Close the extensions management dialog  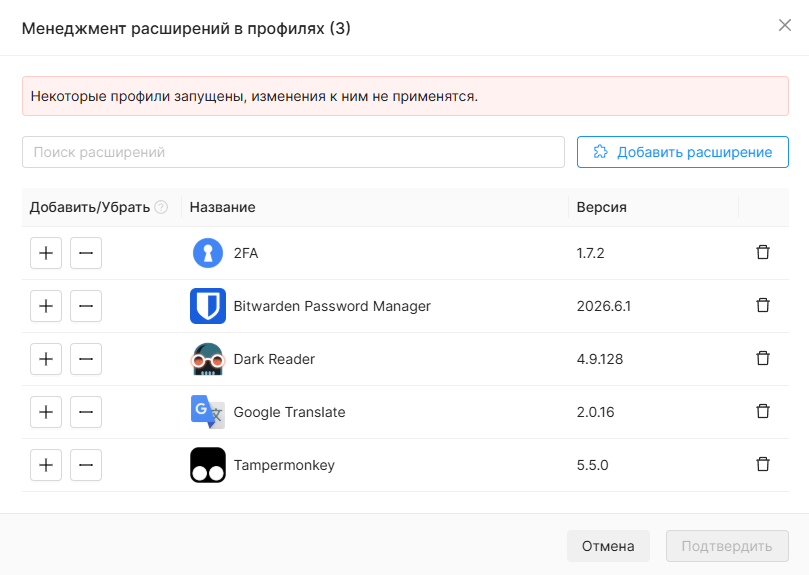pos(785,25)
